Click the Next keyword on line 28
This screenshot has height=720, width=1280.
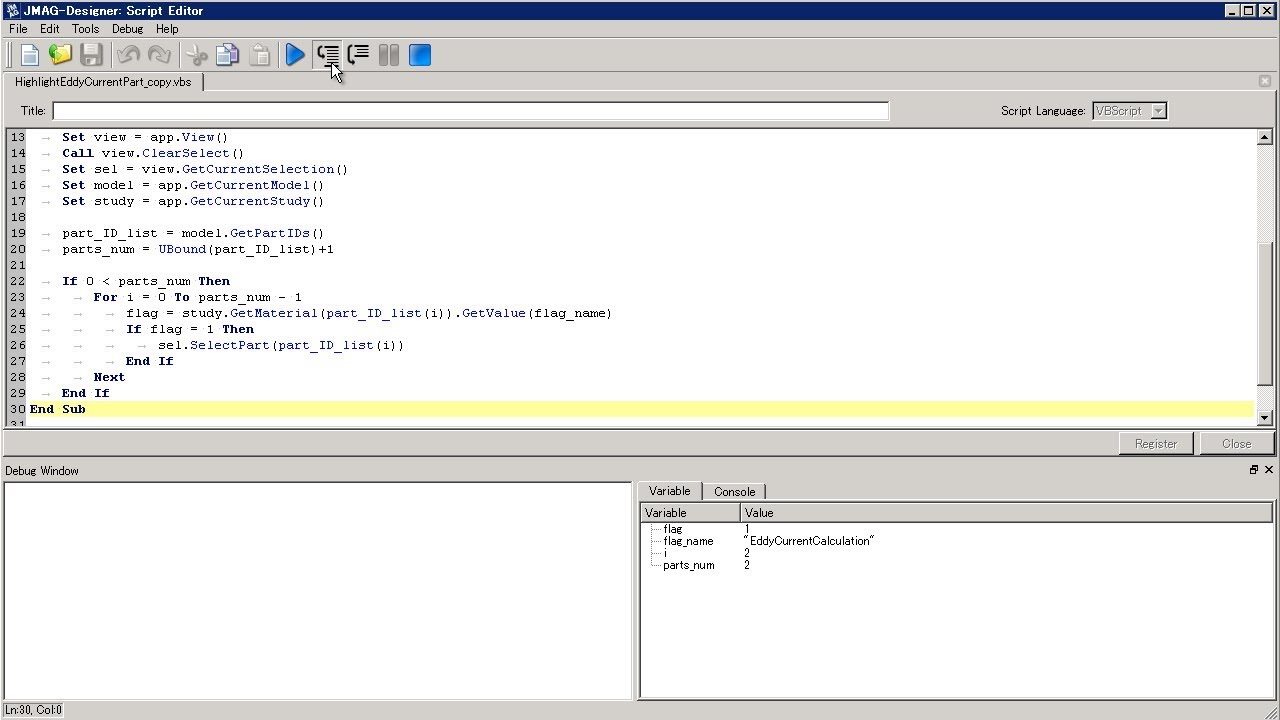click(109, 377)
